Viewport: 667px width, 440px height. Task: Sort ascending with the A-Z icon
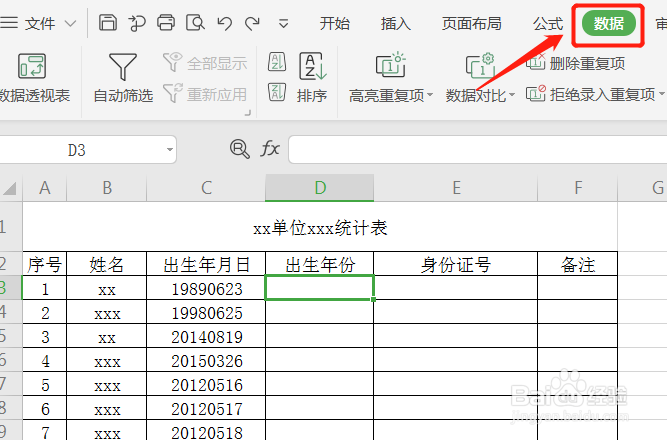(277, 62)
